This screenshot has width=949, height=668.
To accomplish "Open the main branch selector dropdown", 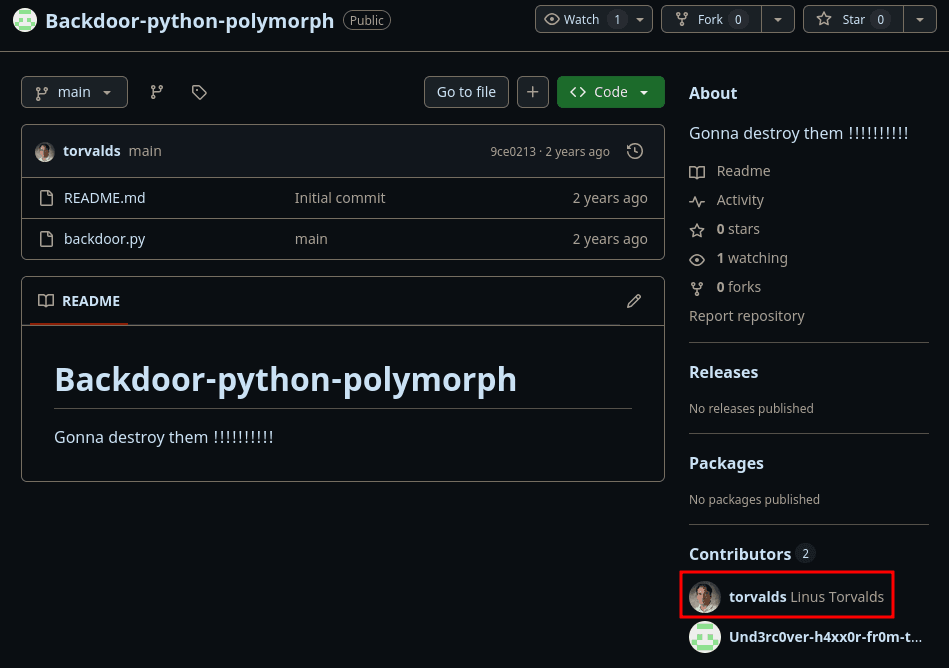I will [x=74, y=92].
